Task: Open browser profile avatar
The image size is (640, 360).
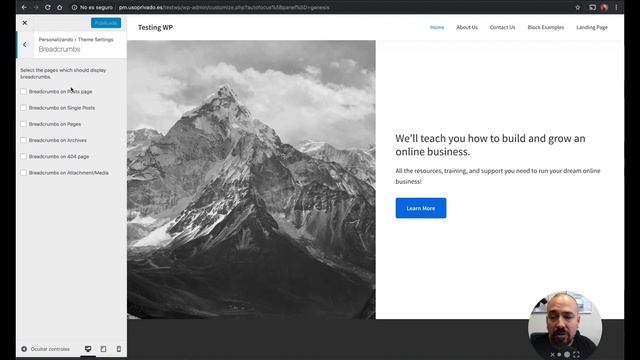Action: tap(604, 7)
